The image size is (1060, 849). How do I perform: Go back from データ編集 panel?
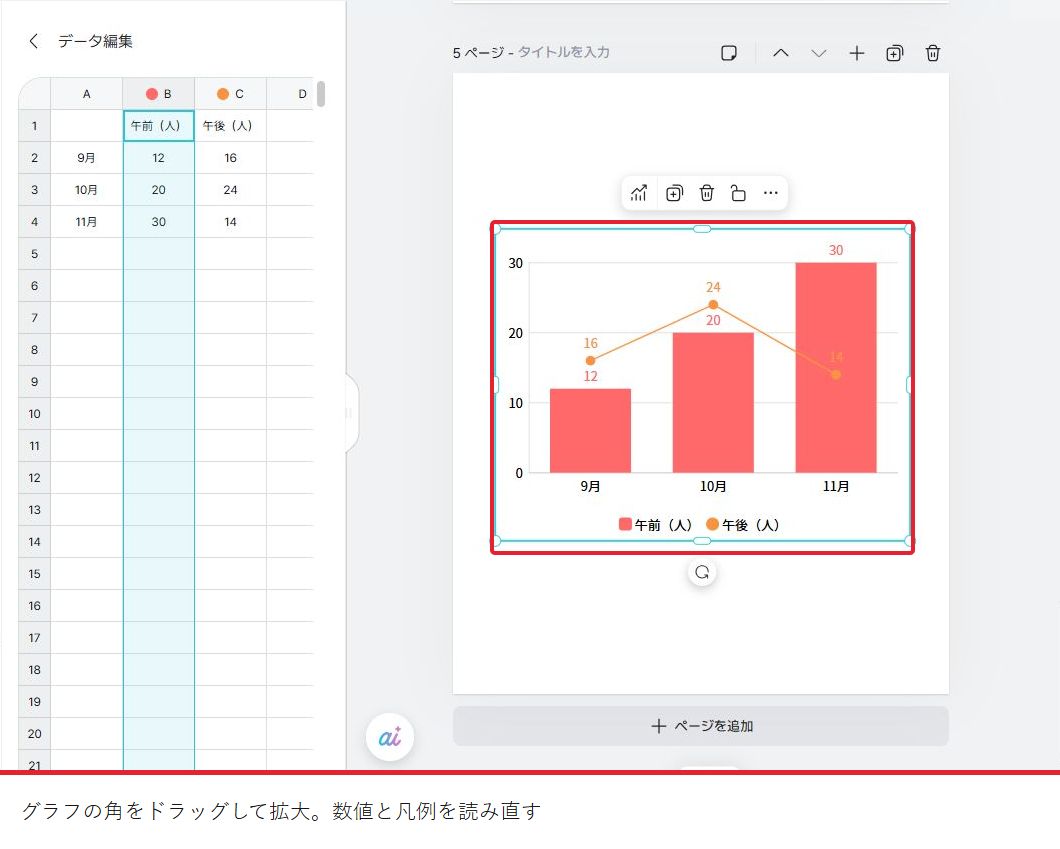coord(33,41)
